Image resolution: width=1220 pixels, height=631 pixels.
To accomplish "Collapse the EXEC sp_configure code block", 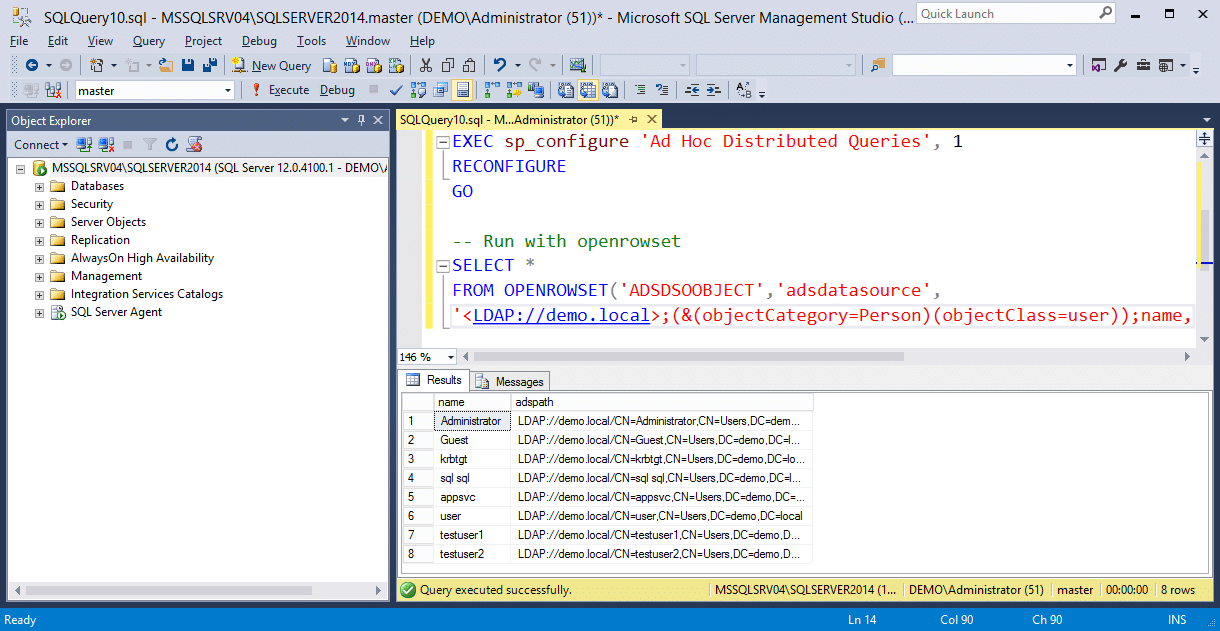I will [443, 142].
